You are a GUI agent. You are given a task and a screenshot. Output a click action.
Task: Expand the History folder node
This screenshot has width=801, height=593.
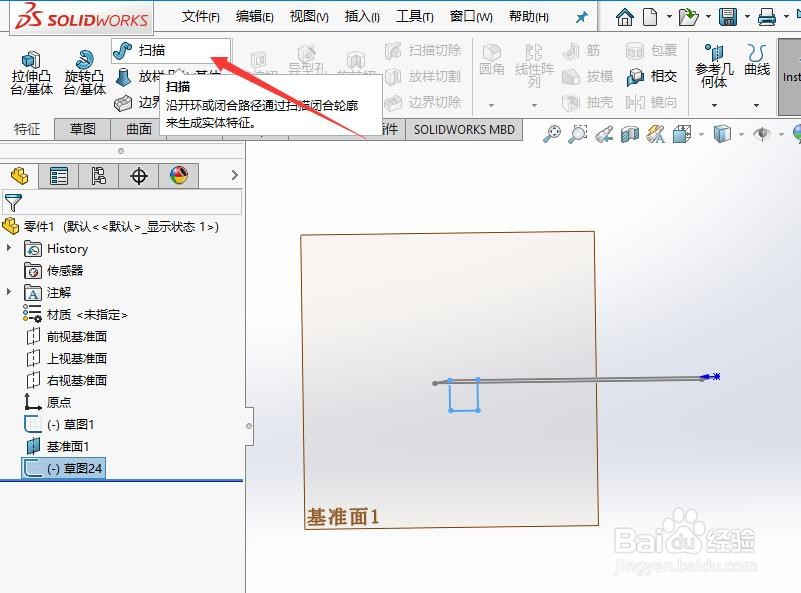tap(9, 248)
